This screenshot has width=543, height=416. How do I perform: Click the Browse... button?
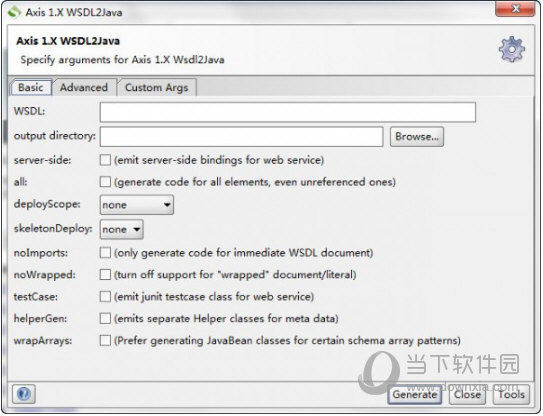(417, 136)
